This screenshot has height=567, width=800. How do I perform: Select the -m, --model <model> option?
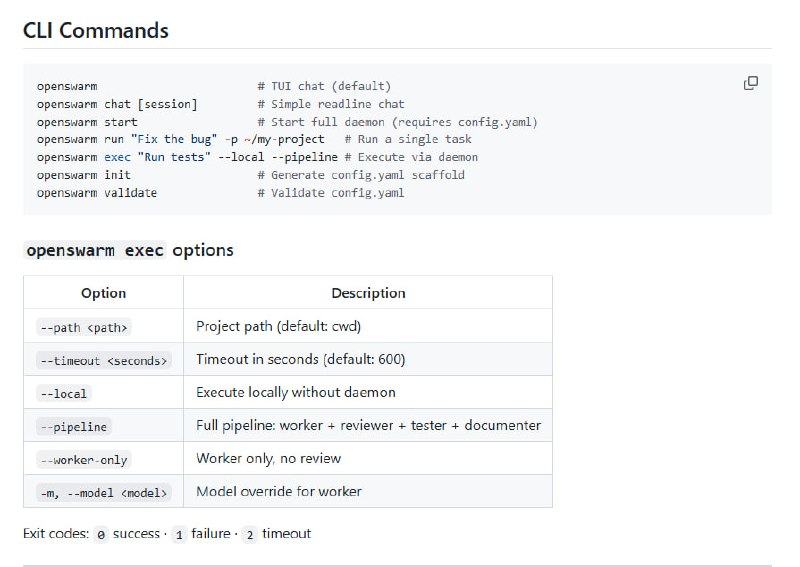coord(104,492)
